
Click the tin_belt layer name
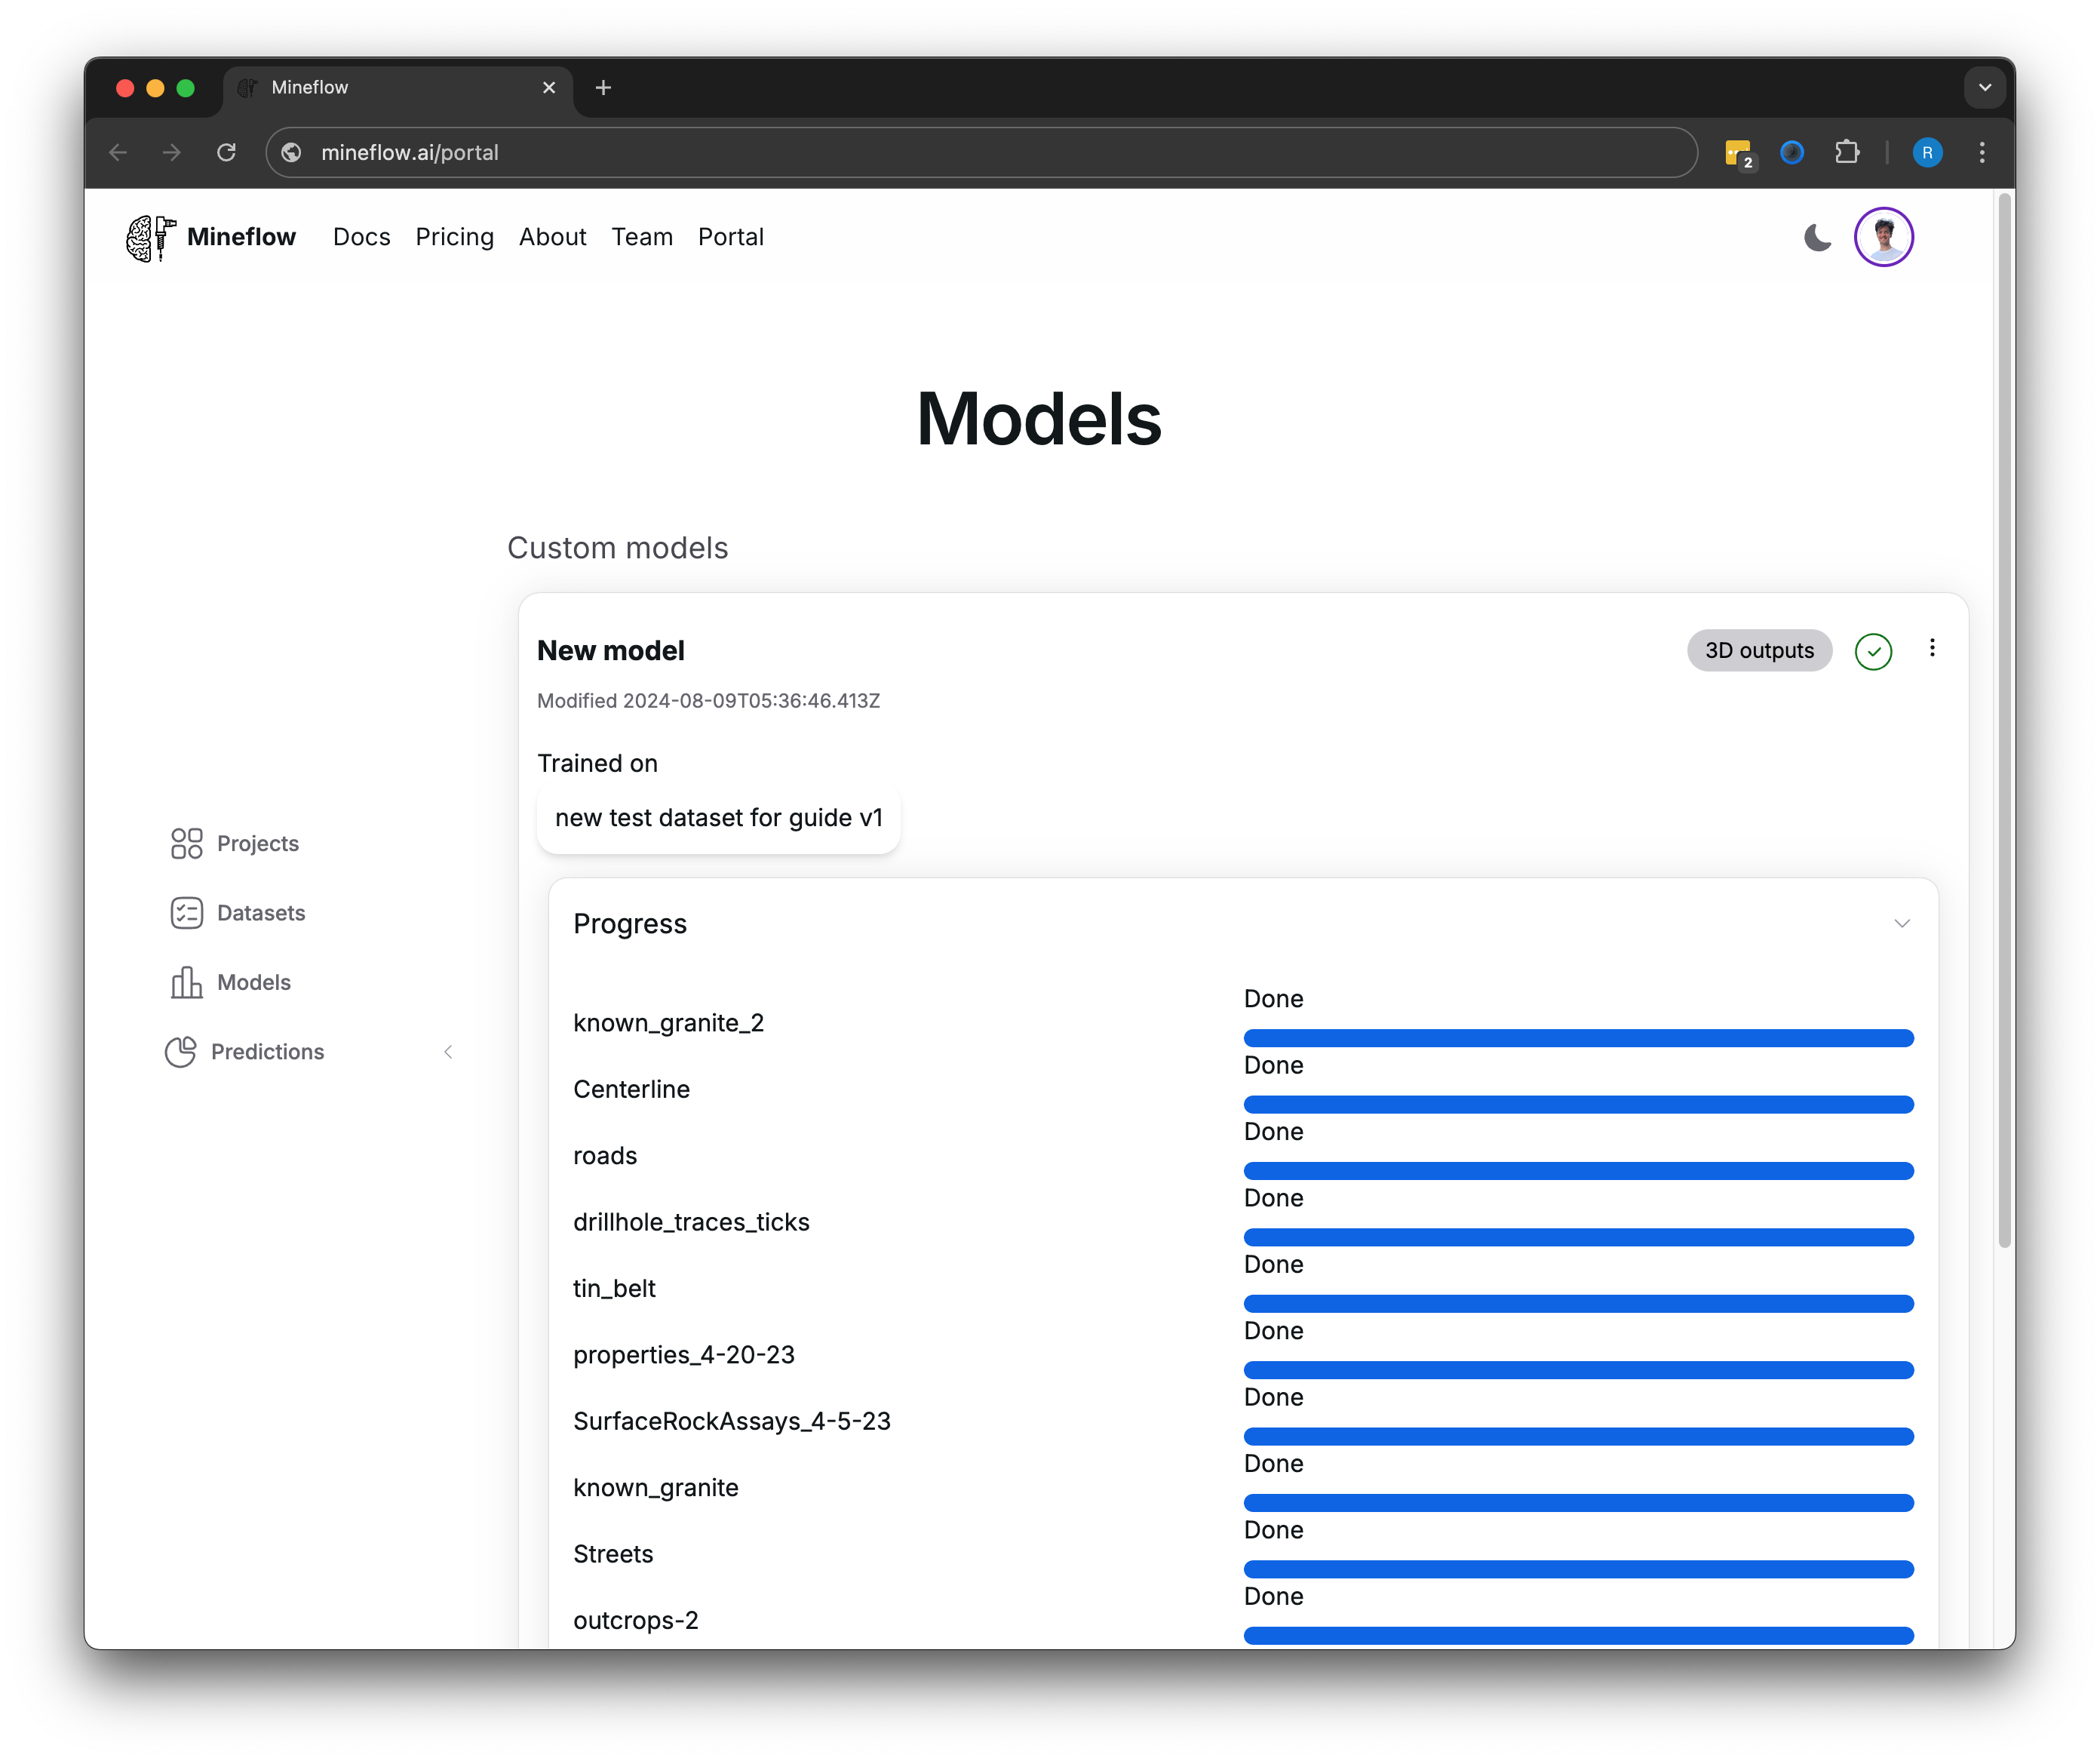click(614, 1288)
